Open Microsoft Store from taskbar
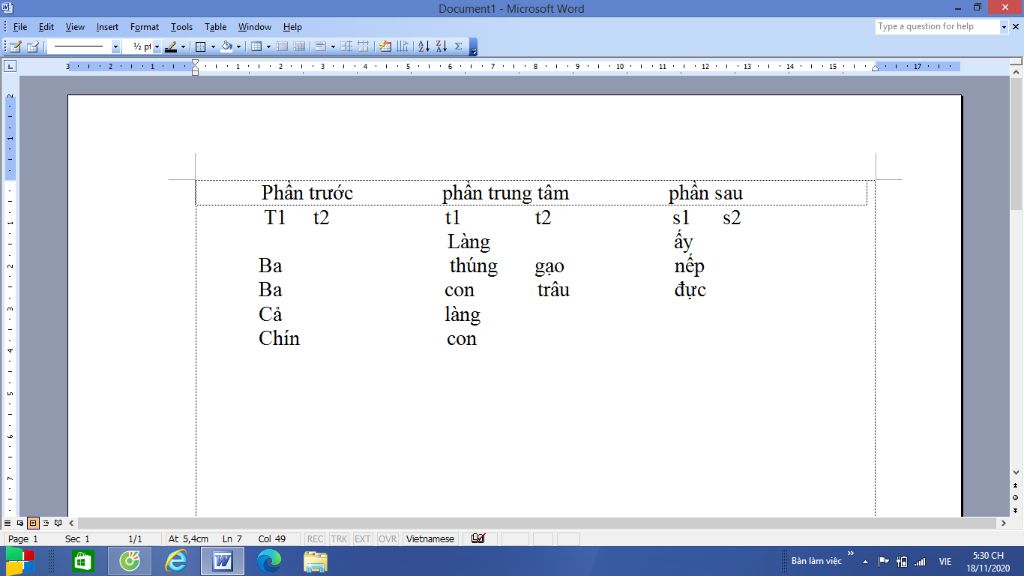1024x576 pixels. [82, 562]
